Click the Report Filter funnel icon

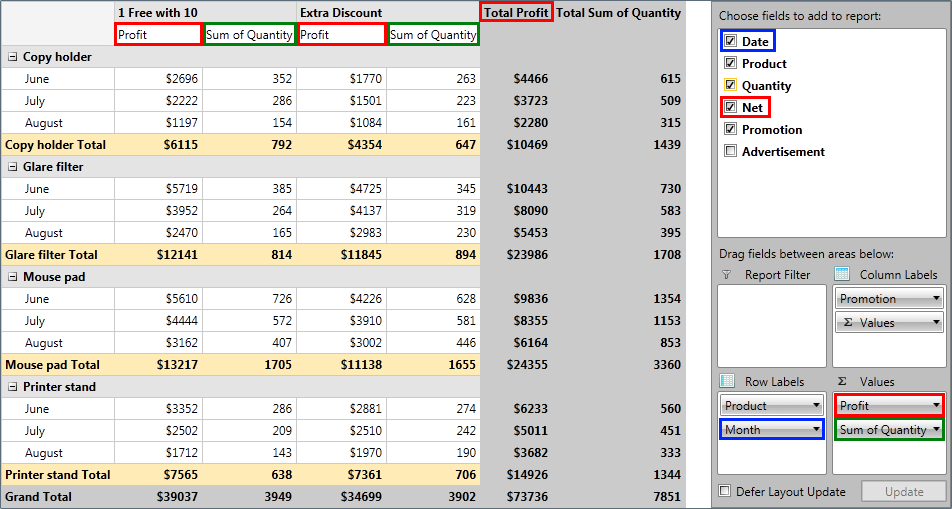point(726,275)
